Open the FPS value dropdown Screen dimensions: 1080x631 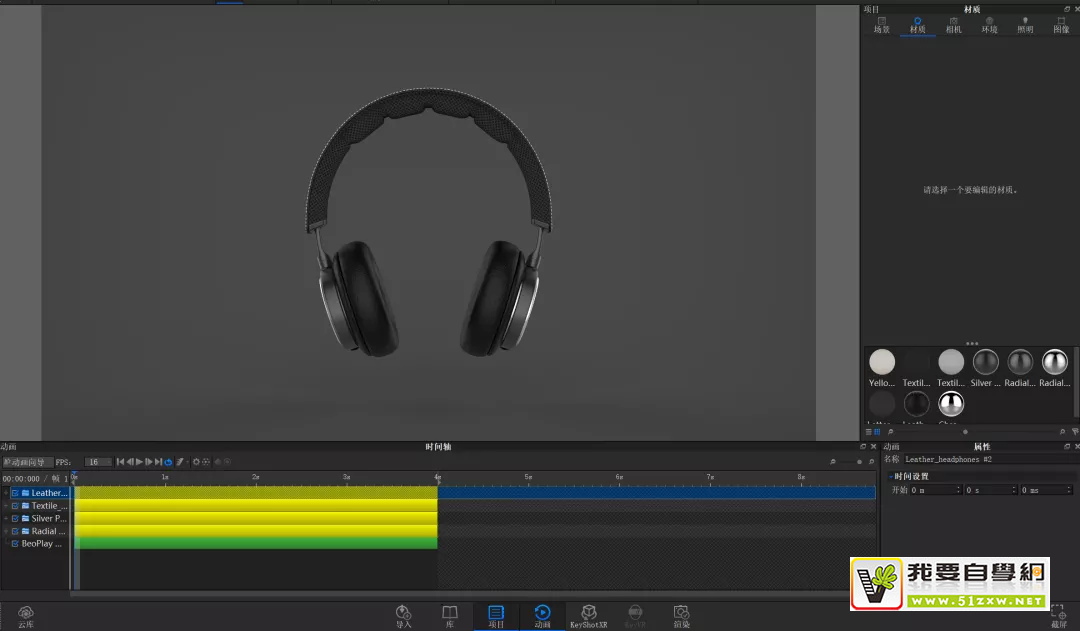[97, 461]
